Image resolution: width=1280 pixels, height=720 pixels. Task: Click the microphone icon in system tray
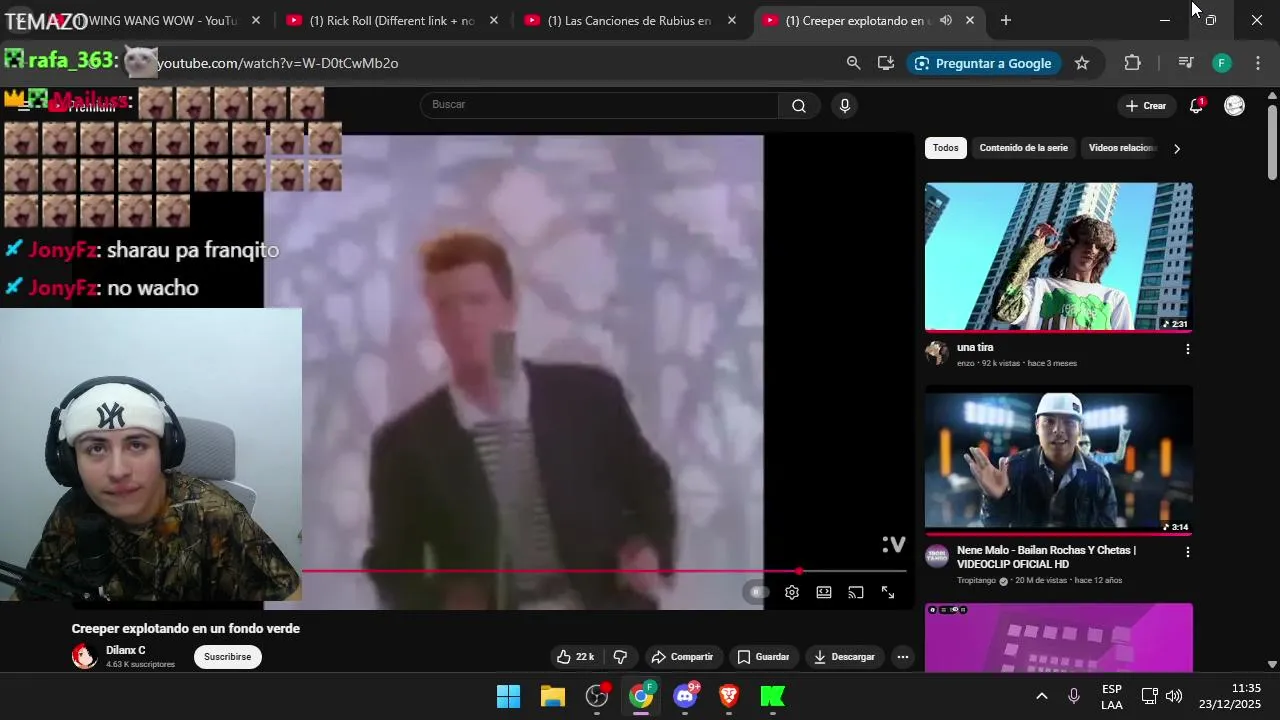click(x=1074, y=696)
